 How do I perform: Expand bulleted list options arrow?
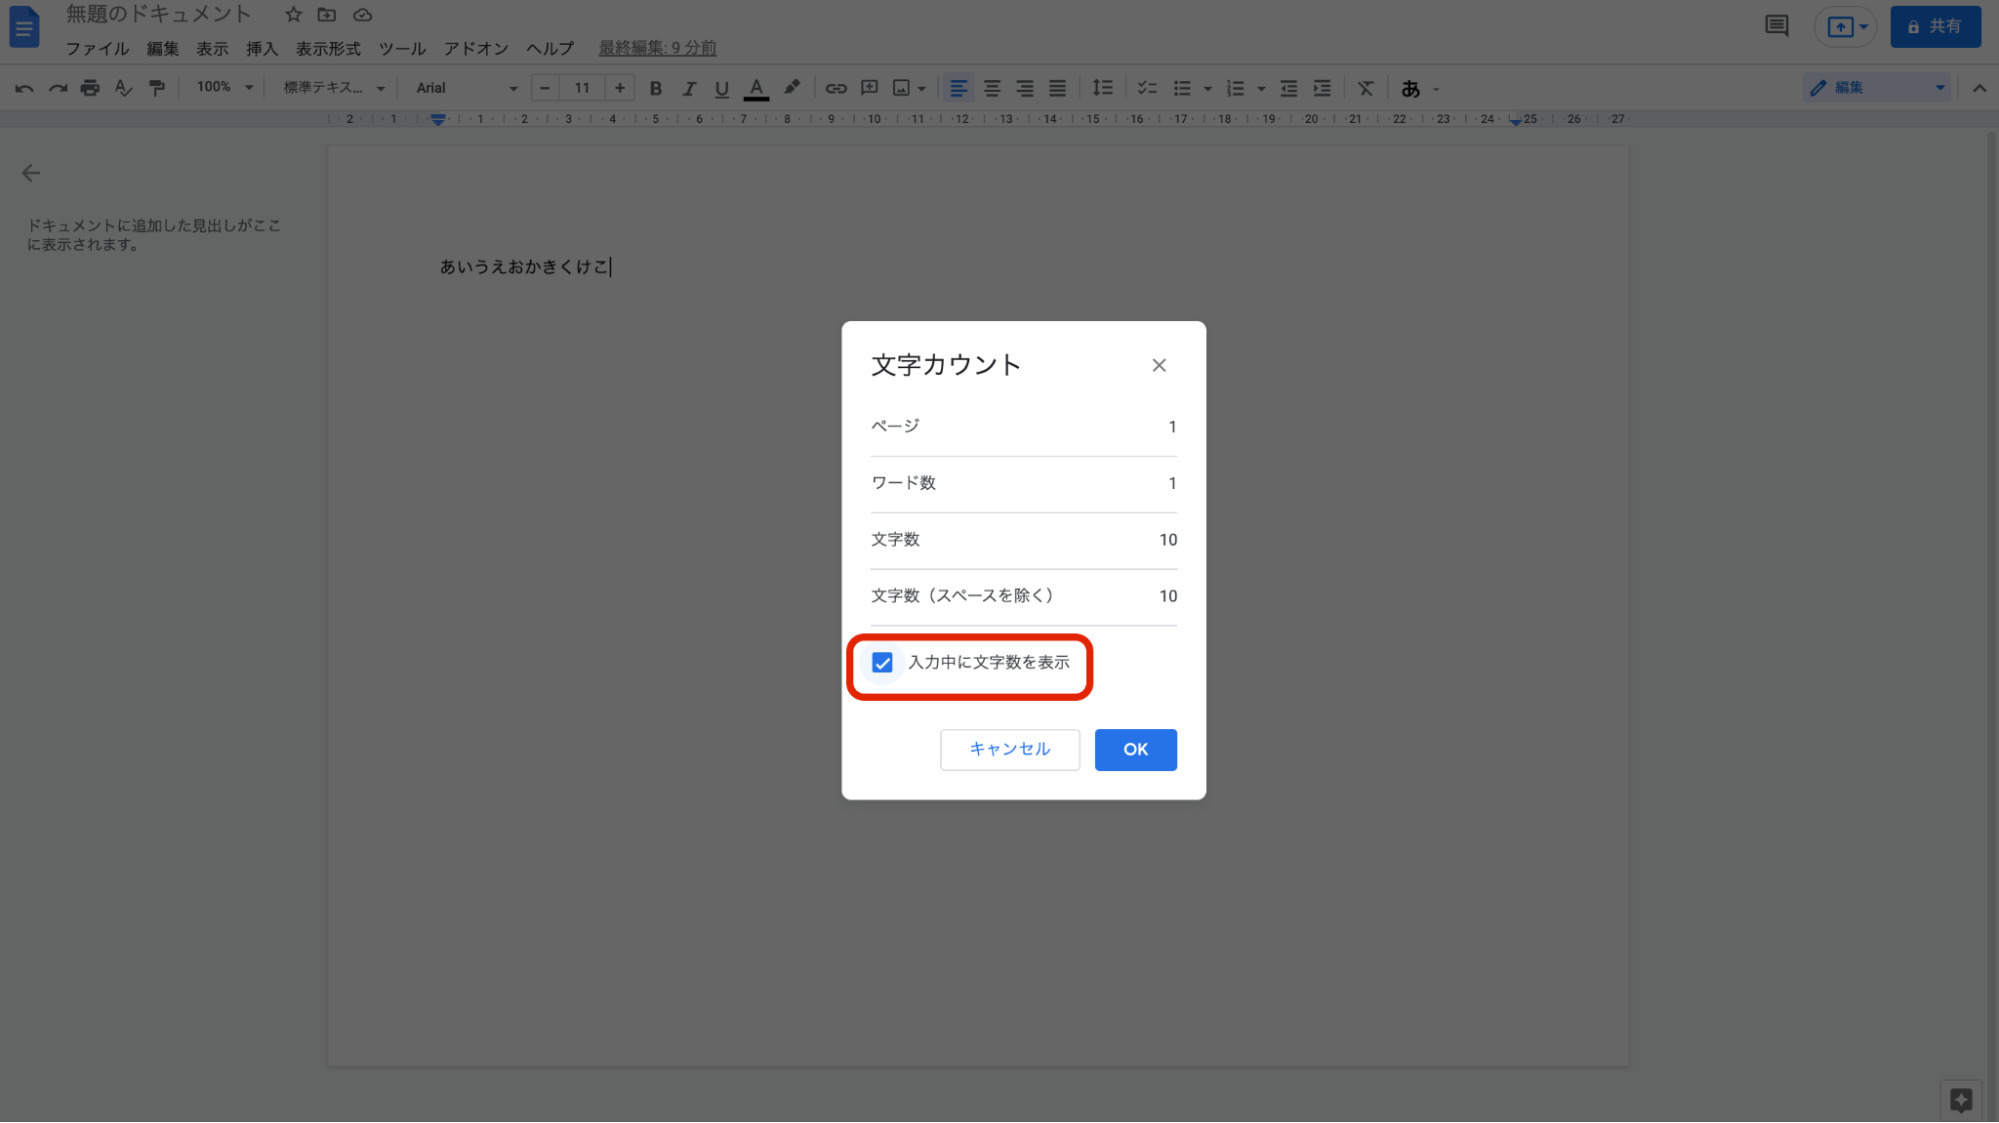[1207, 88]
